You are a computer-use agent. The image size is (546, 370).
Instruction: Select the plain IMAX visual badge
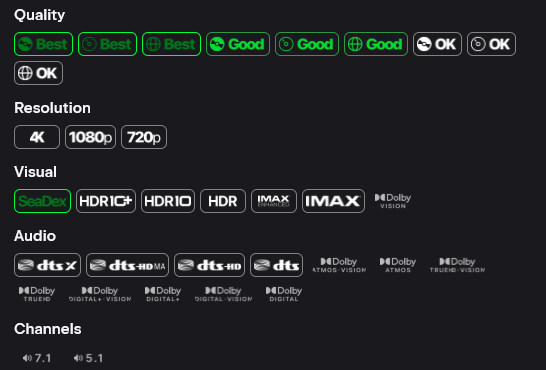pos(333,201)
